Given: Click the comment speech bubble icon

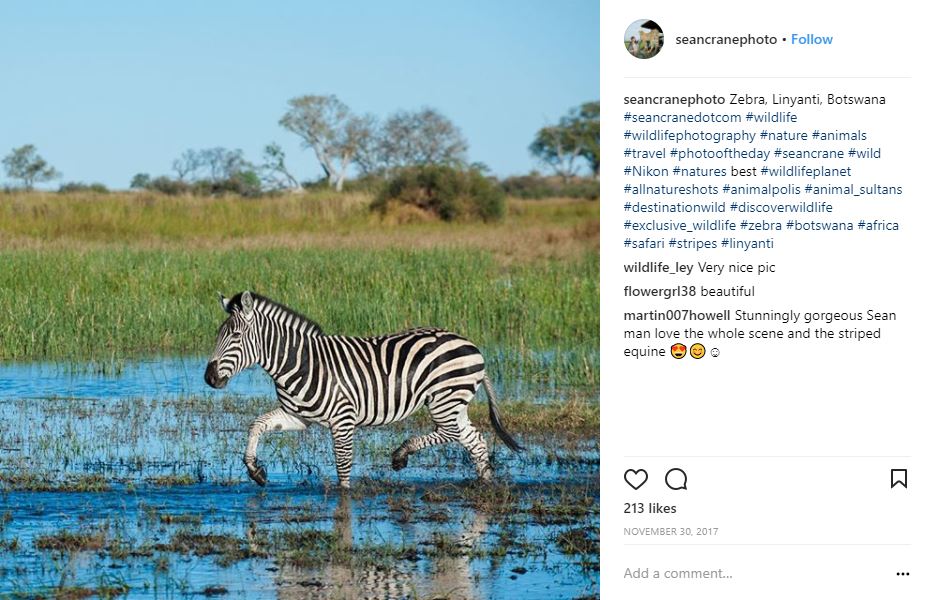Looking at the screenshot, I should click(676, 479).
